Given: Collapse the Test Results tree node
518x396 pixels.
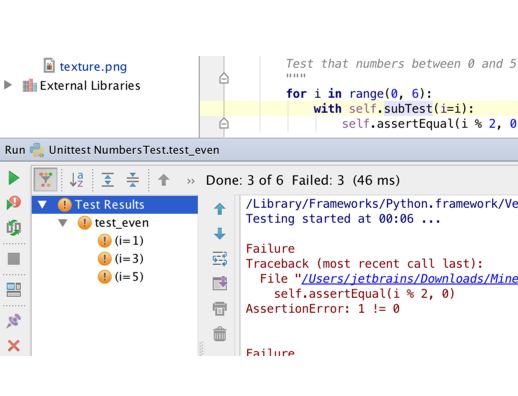Looking at the screenshot, I should [42, 204].
